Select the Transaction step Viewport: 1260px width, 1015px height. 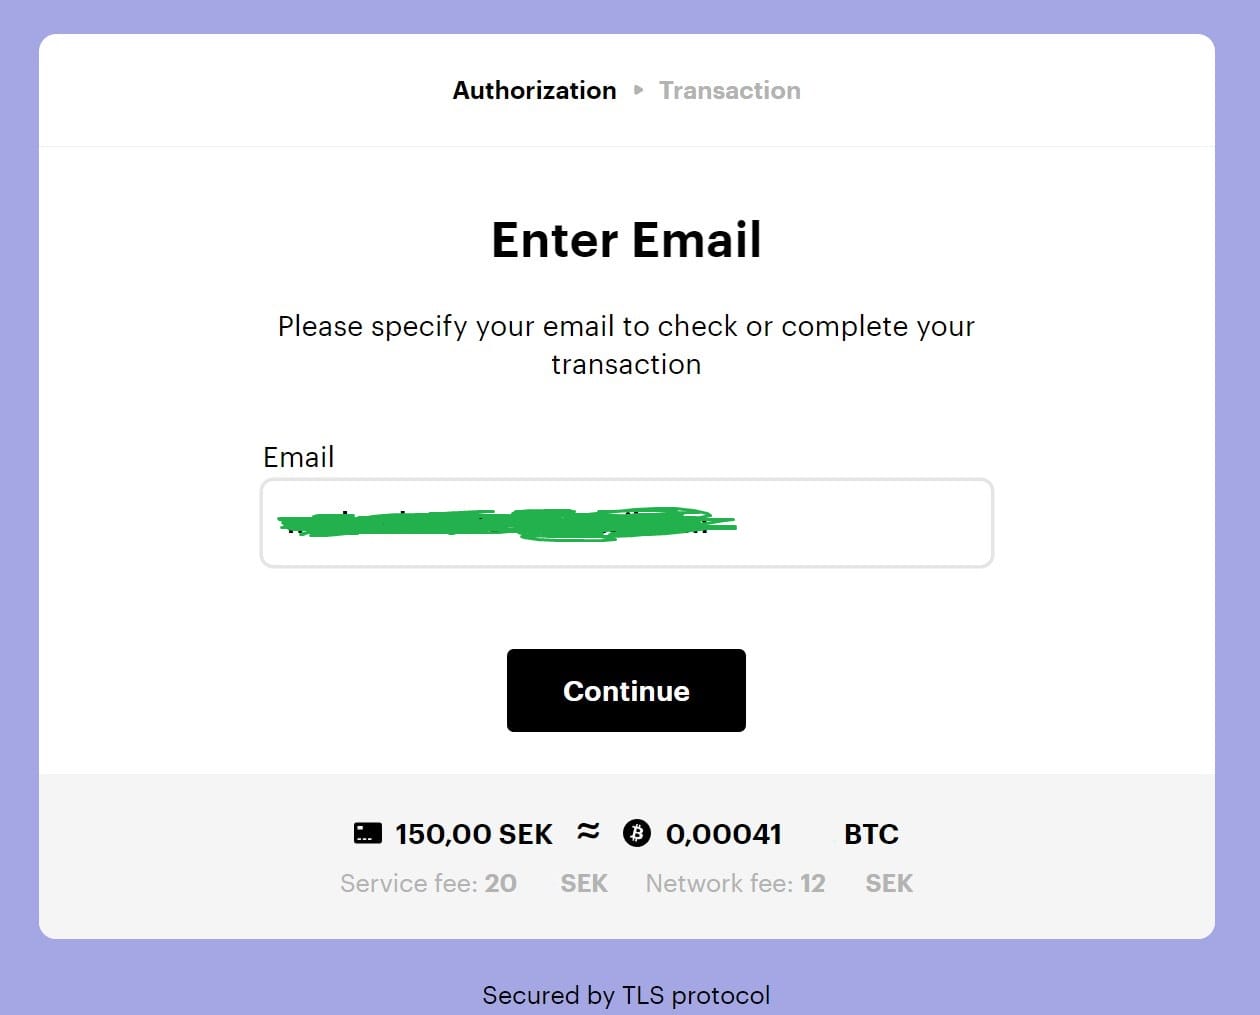coord(730,90)
